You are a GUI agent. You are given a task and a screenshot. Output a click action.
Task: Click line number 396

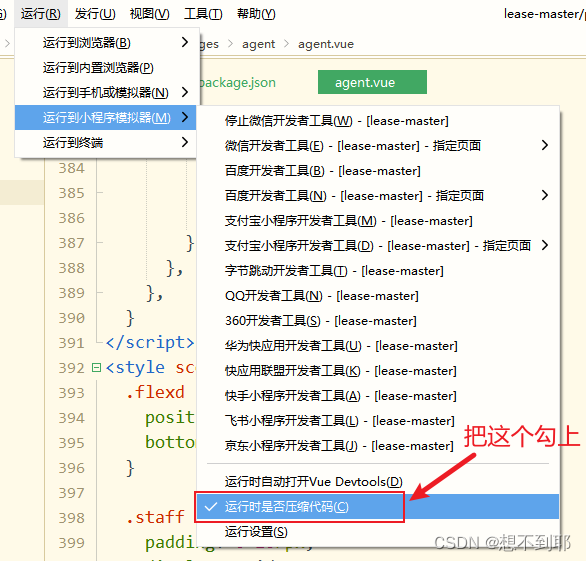[x=71, y=468]
